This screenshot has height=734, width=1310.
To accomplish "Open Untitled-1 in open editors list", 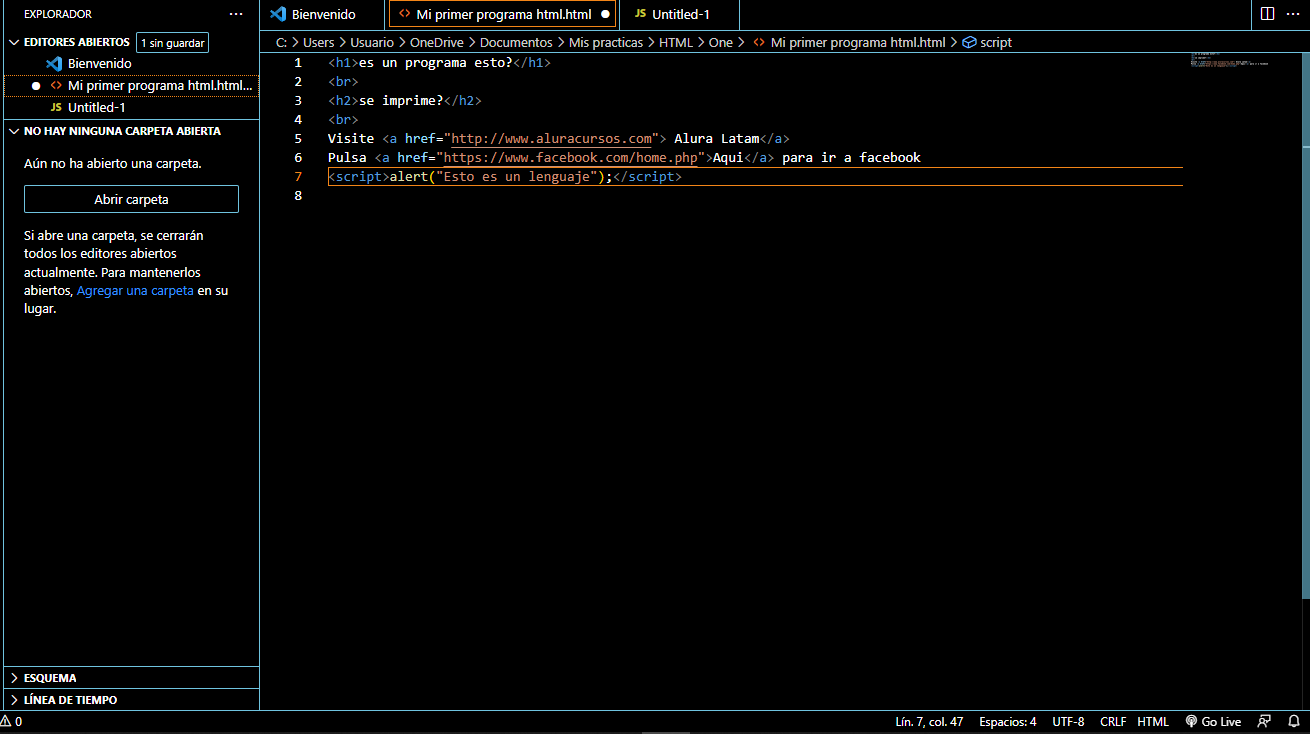I will pos(131,108).
